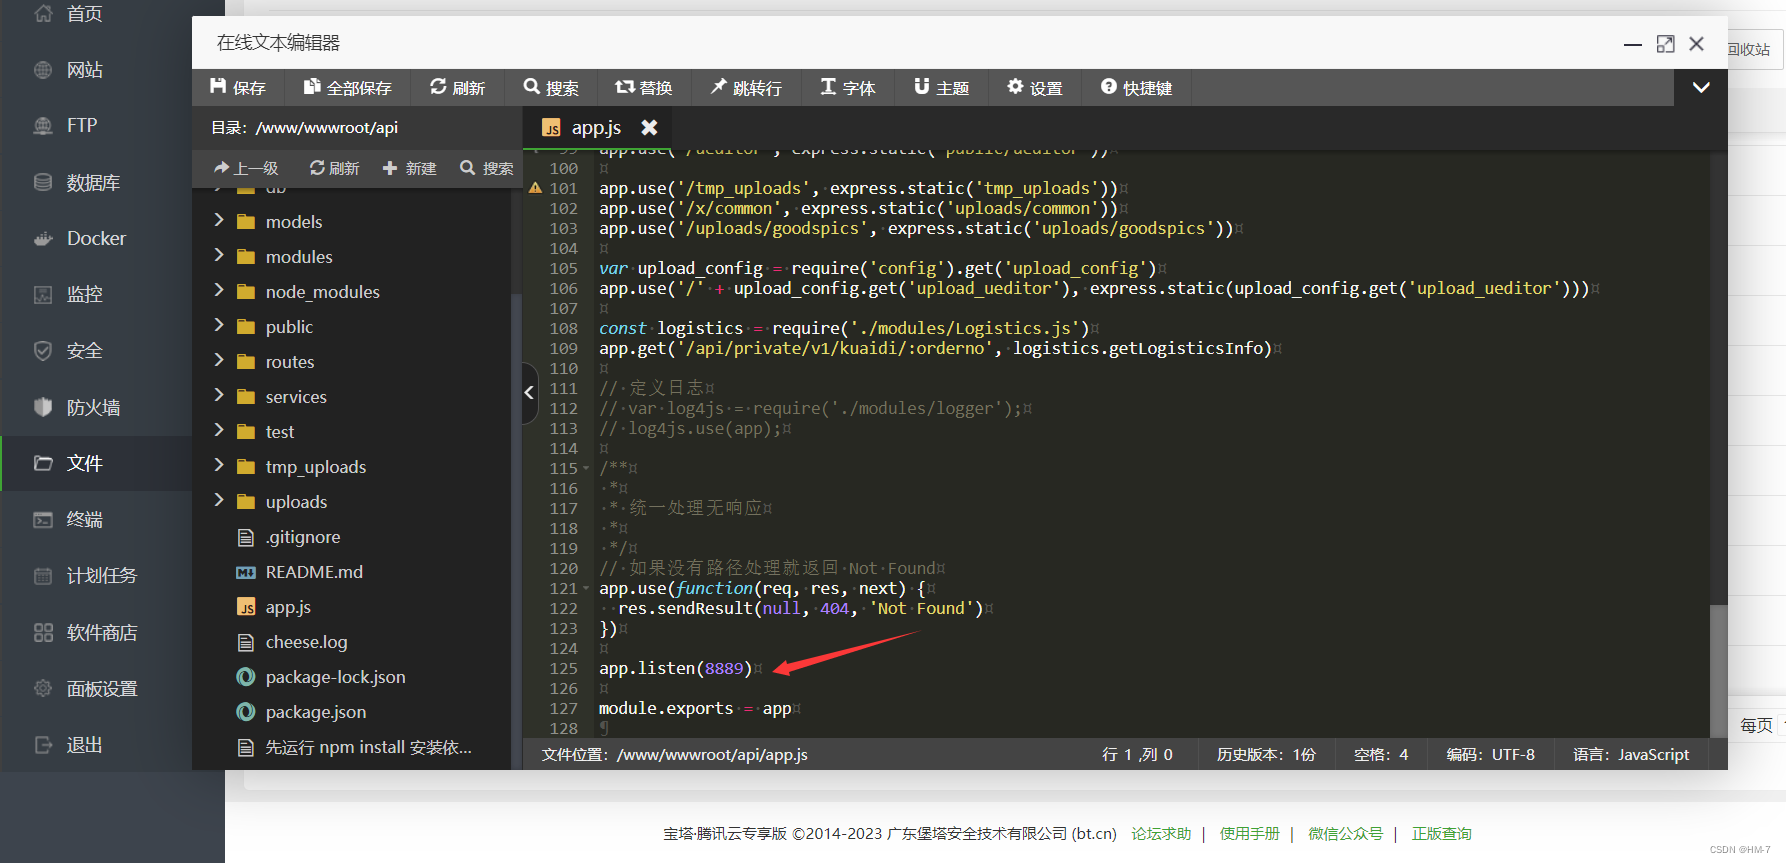Click the warning icon on line 101
The width and height of the screenshot is (1786, 863).
[x=535, y=188]
